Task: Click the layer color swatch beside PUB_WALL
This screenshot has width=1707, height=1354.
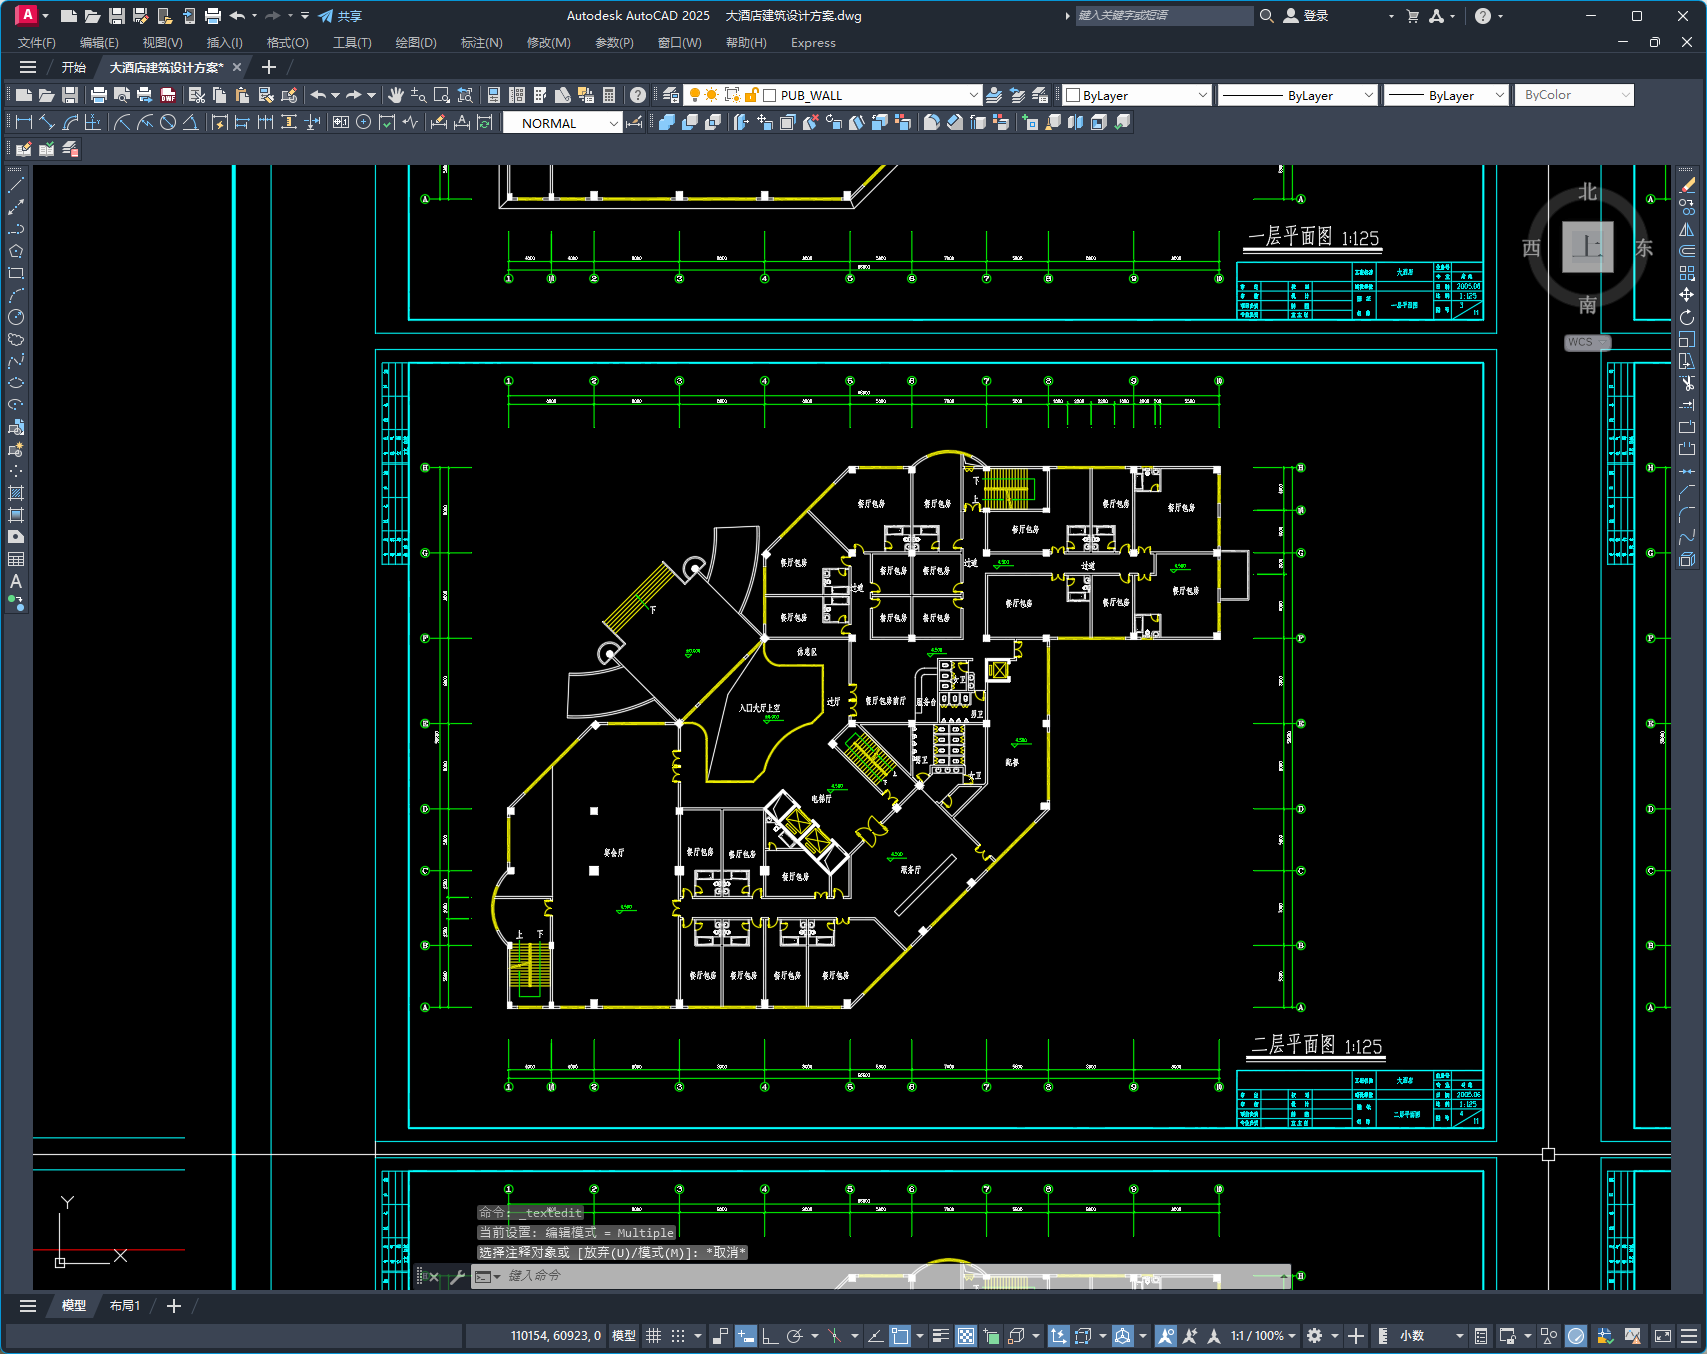Action: point(770,95)
